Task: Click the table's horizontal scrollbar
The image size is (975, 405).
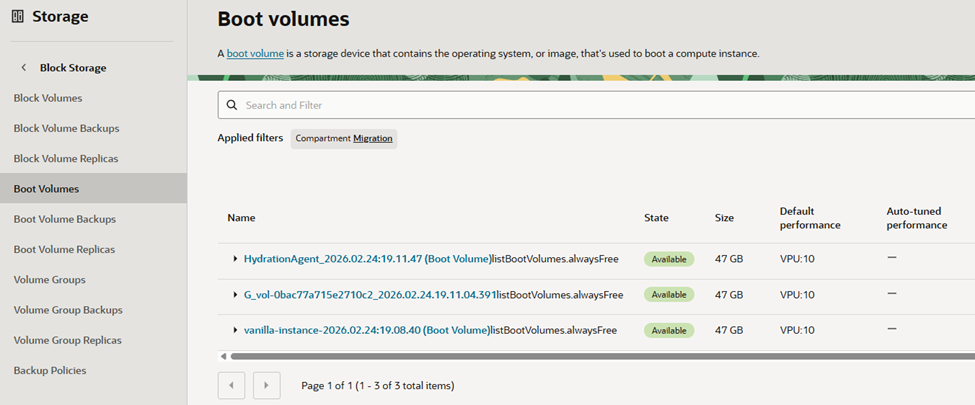Action: pos(600,355)
